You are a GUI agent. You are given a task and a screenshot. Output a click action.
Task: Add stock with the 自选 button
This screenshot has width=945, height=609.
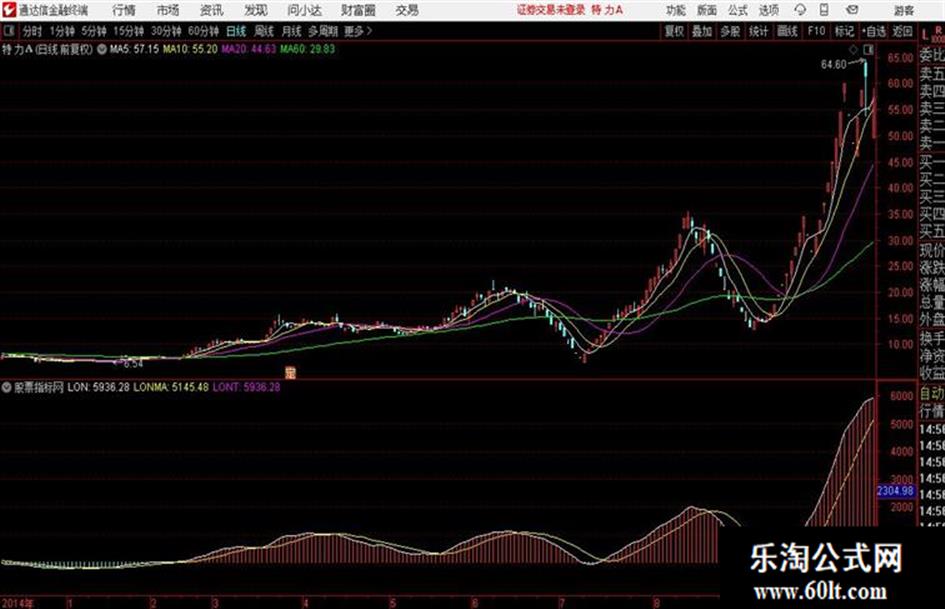tap(874, 31)
